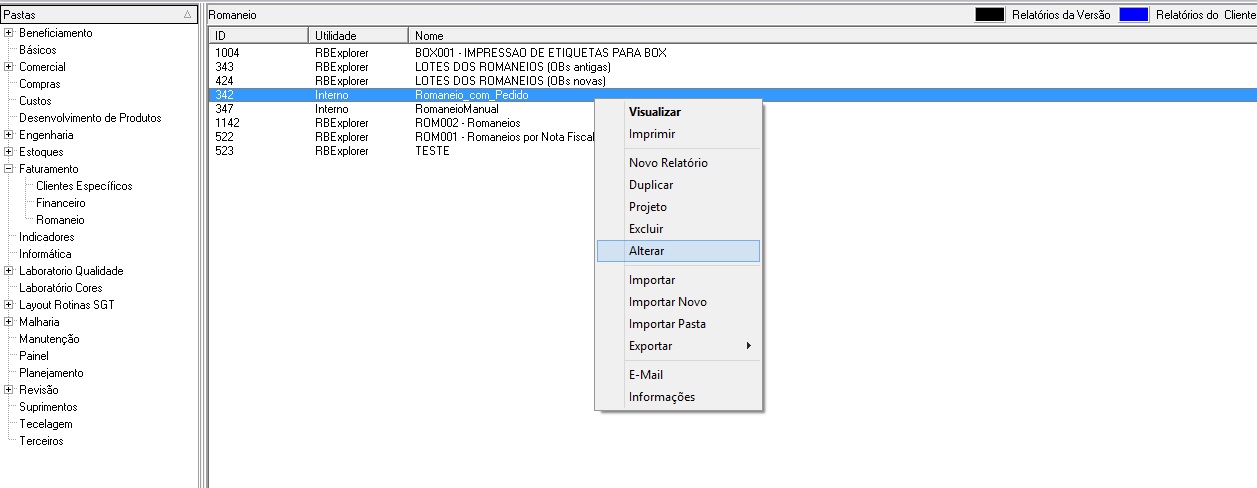Click the black Relatórios da Versão swatch

point(990,15)
